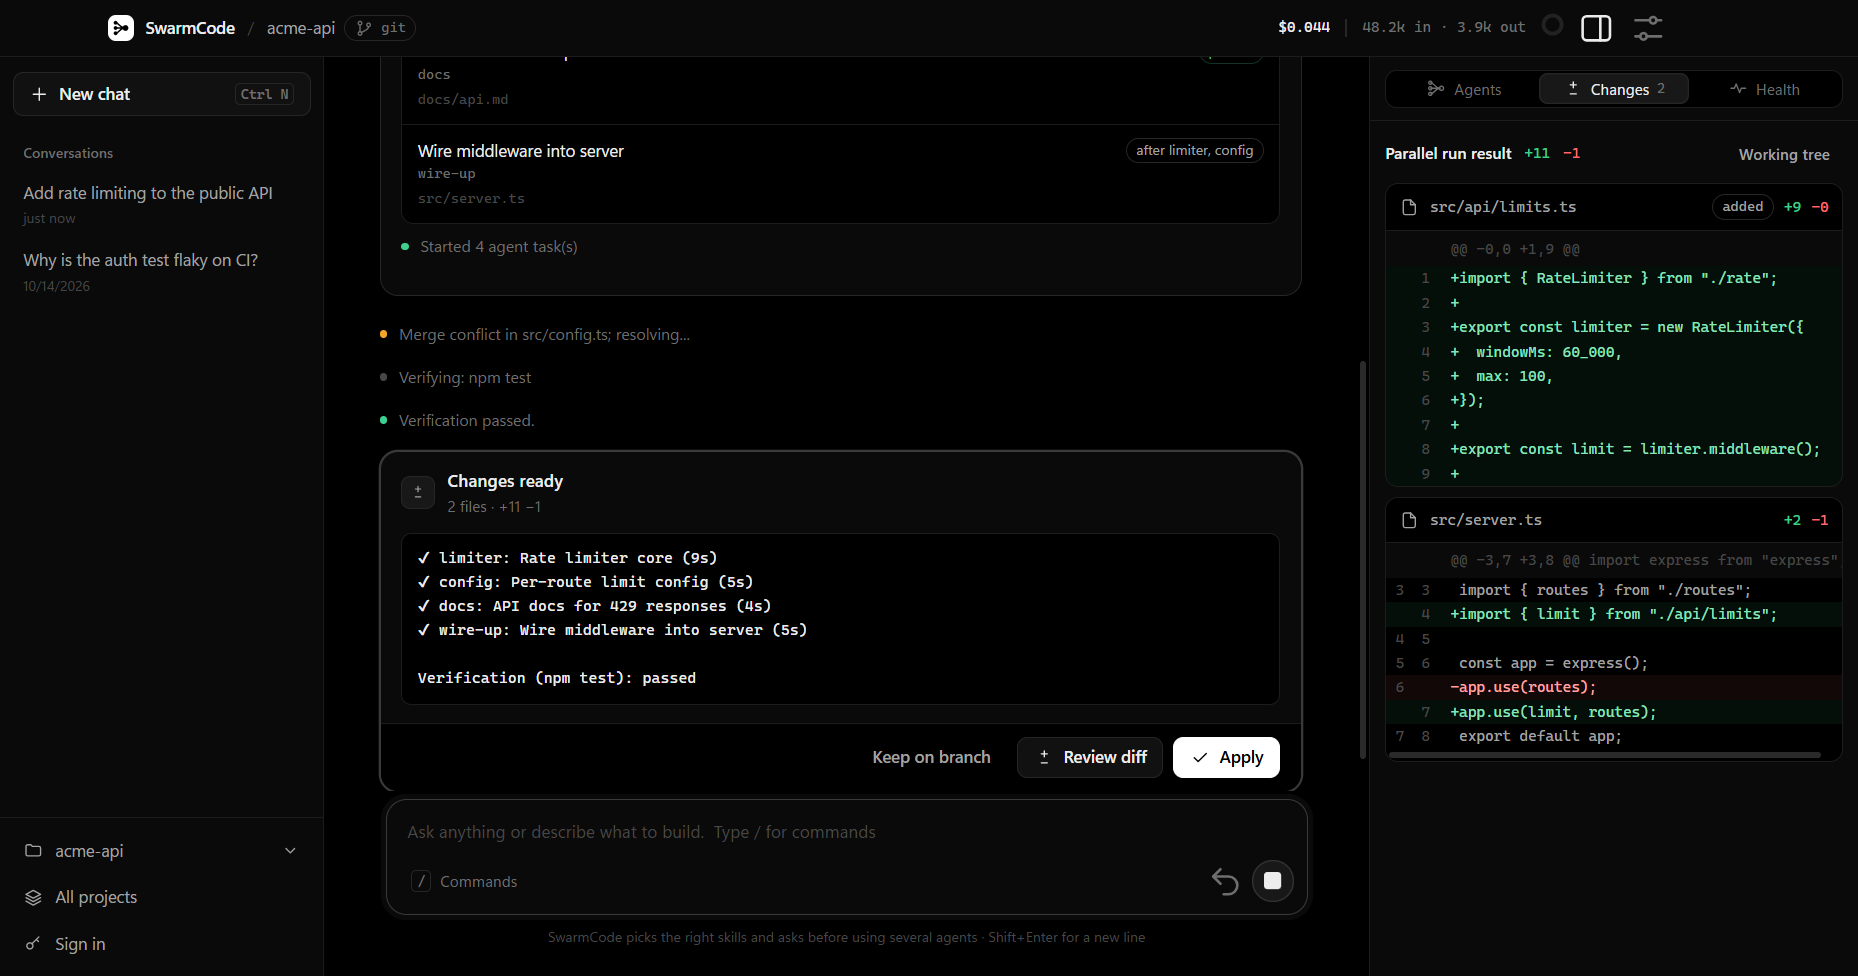1858x976 pixels.
Task: Click the docs/api.md path
Action: pyautogui.click(x=463, y=99)
